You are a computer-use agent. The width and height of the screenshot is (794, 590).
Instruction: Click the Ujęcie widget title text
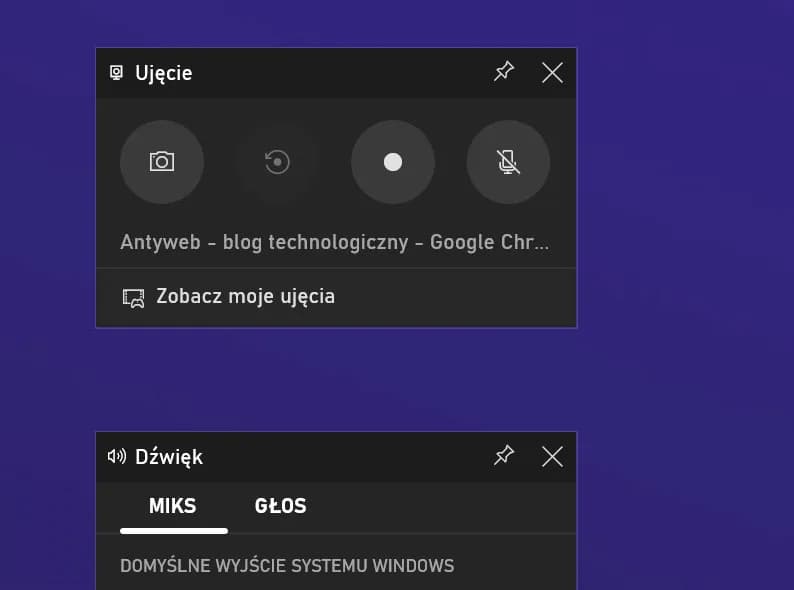click(x=164, y=73)
